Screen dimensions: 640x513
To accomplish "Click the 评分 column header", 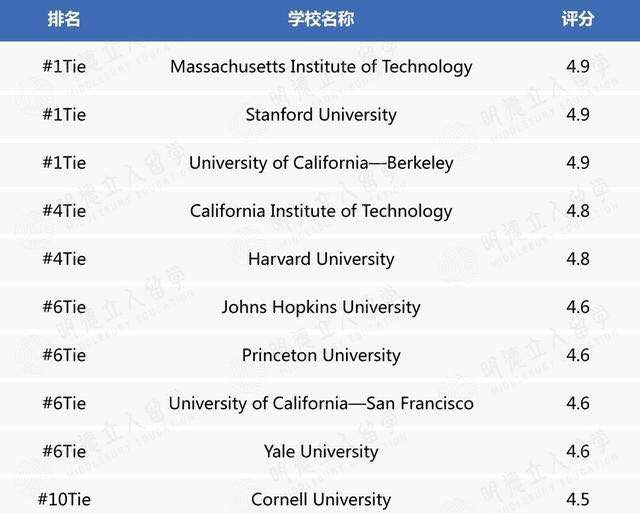I will (x=577, y=19).
